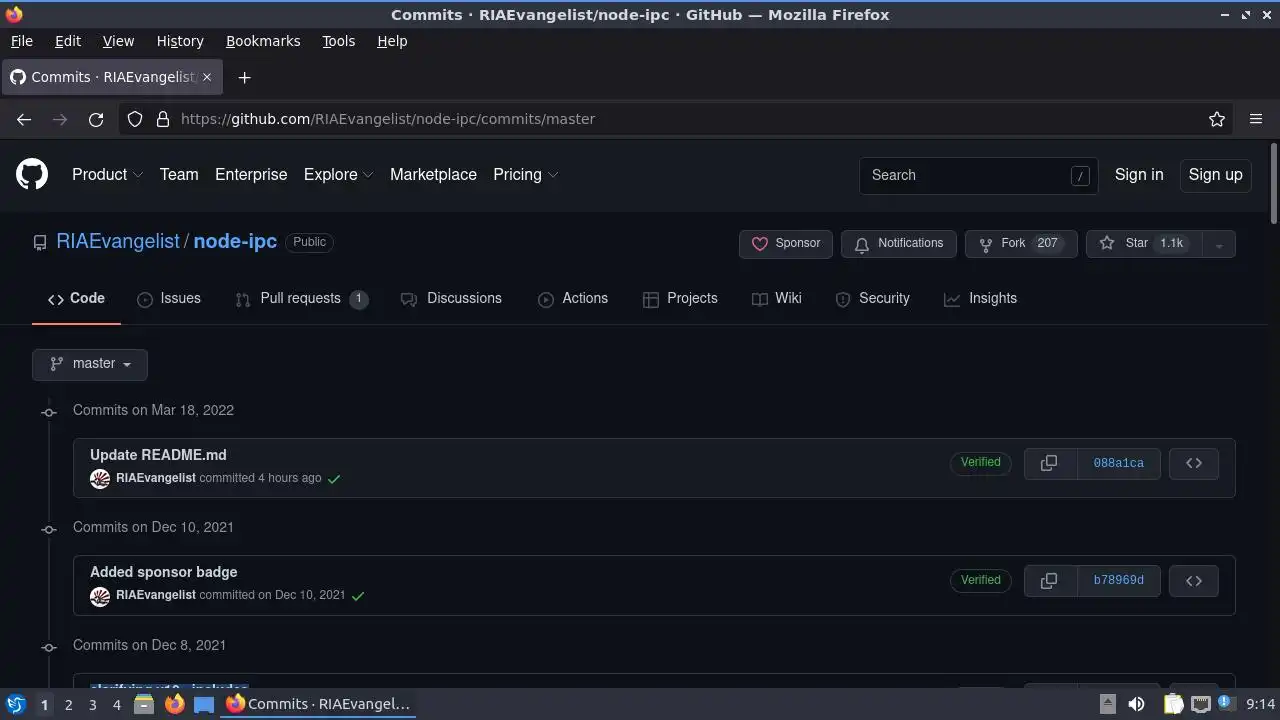Viewport: 1280px width, 720px height.
Task: Bookmark this page with the star icon
Action: tap(1217, 119)
